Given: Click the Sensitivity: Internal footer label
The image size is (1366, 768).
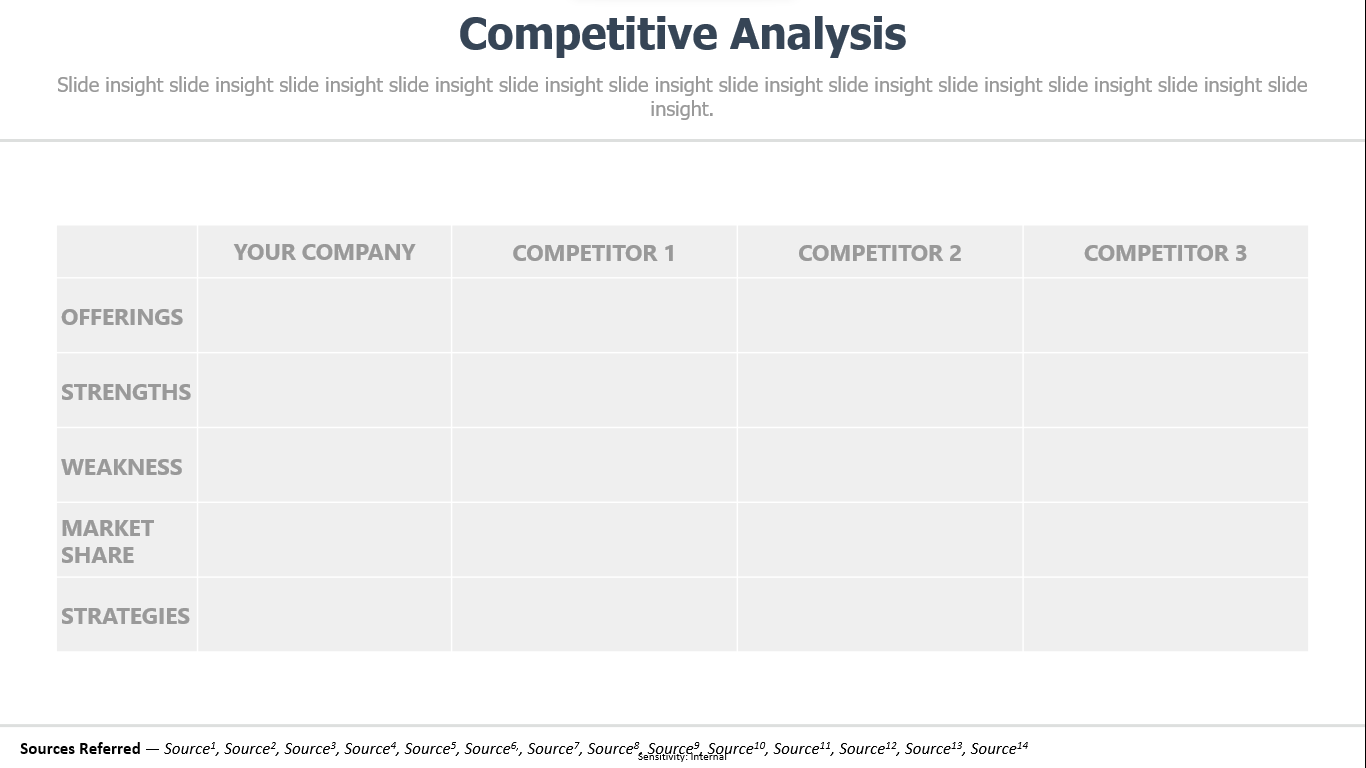Looking at the screenshot, I should (682, 757).
